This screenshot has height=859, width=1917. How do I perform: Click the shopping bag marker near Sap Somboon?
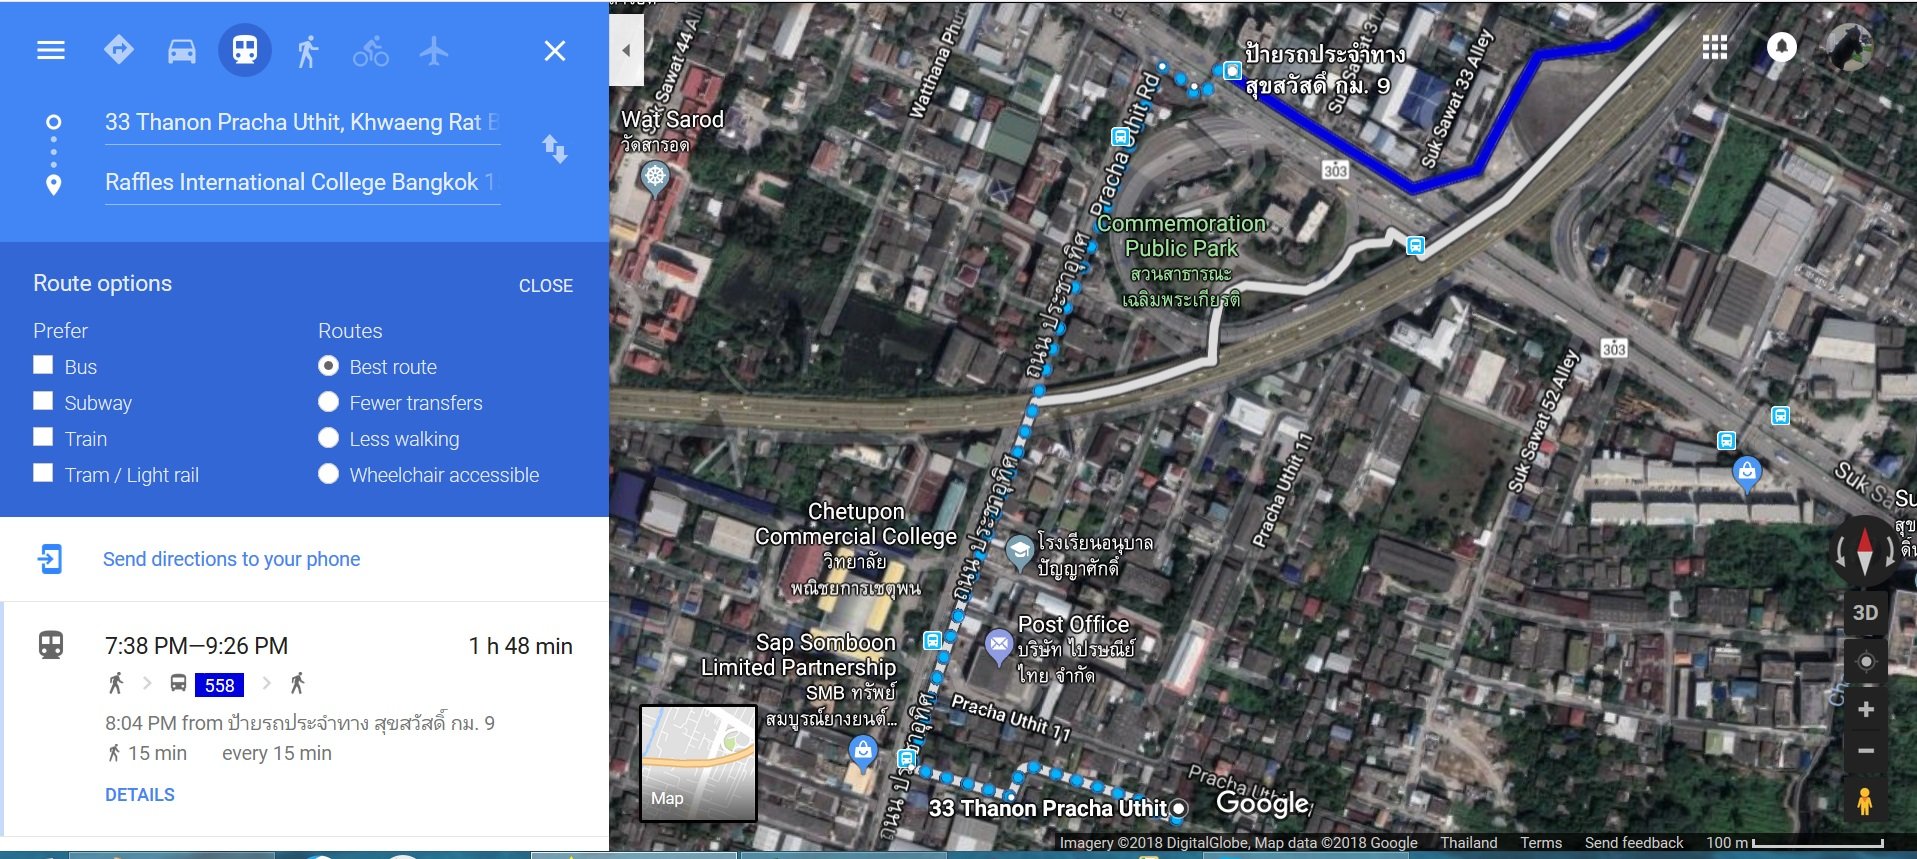coord(862,752)
